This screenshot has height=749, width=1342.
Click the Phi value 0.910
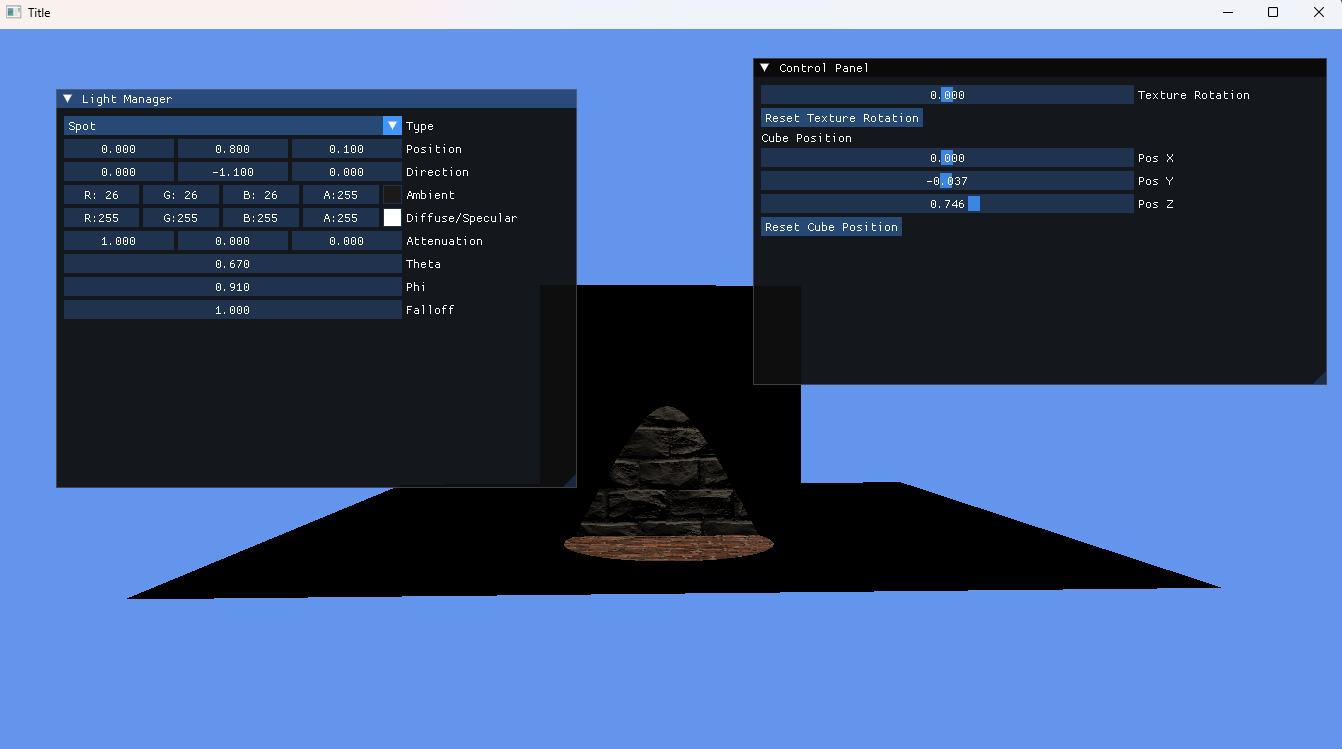233,287
